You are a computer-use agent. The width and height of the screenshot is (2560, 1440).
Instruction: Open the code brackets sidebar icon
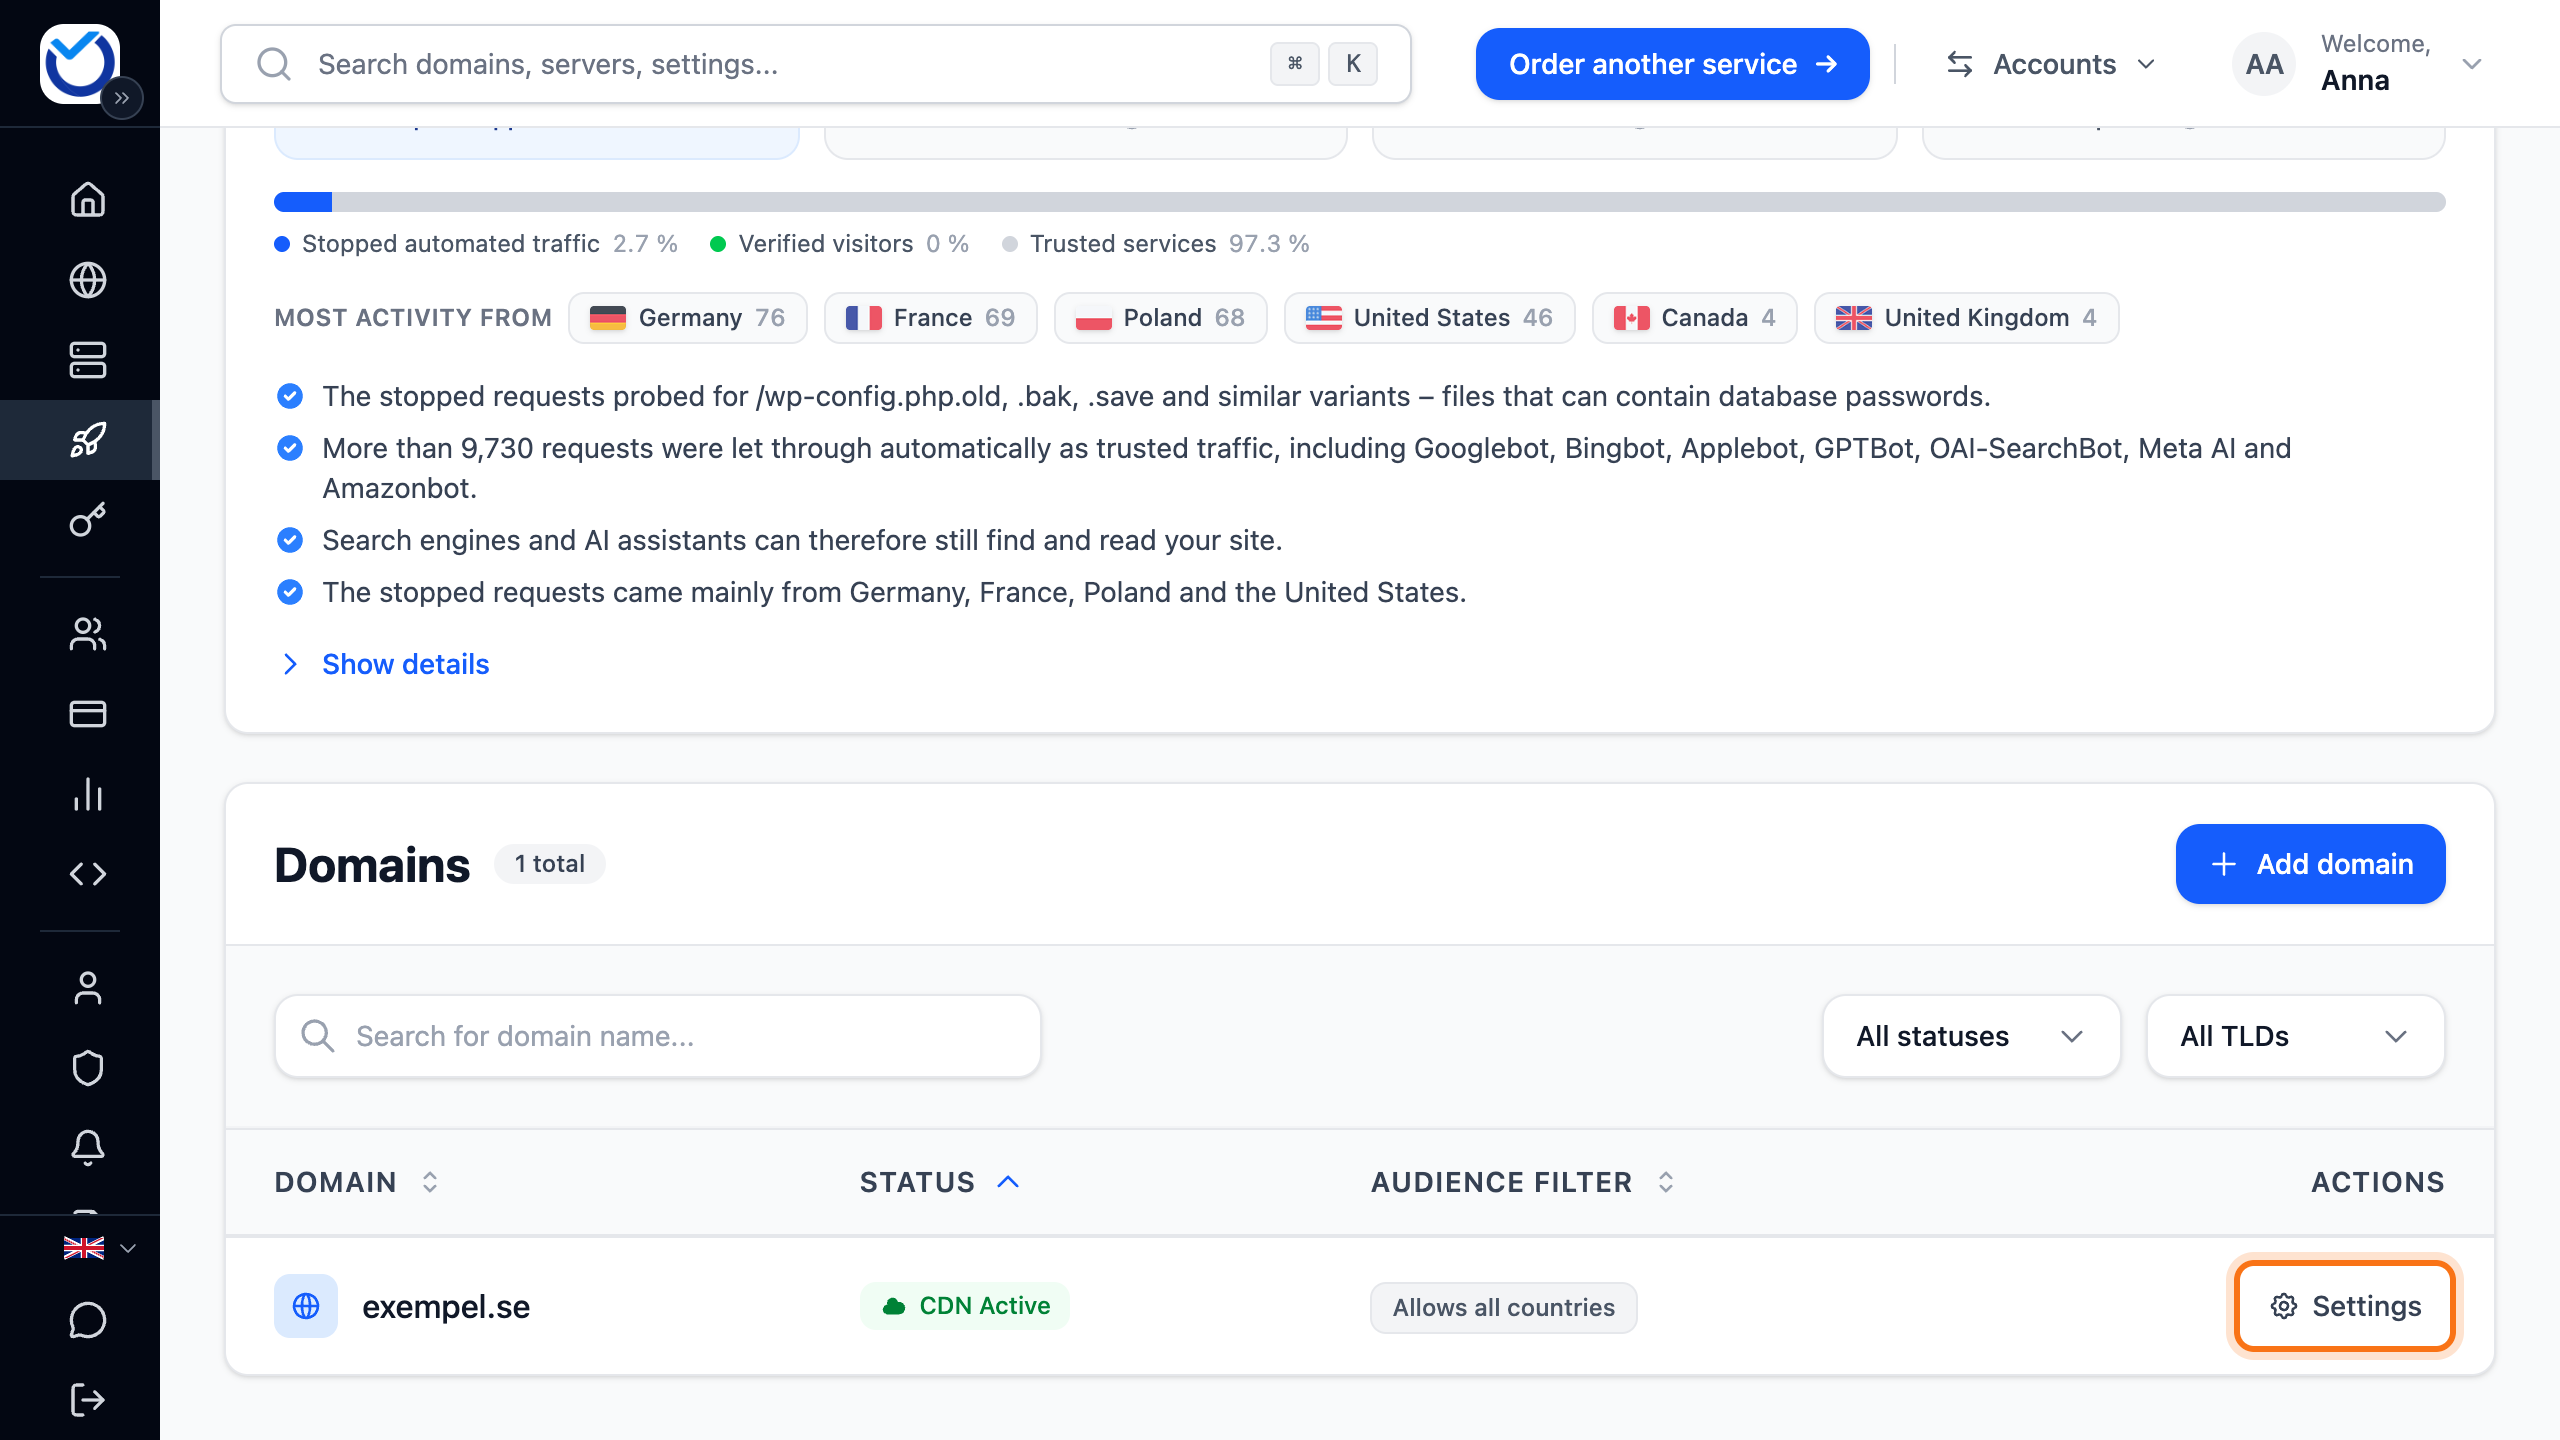[x=88, y=874]
